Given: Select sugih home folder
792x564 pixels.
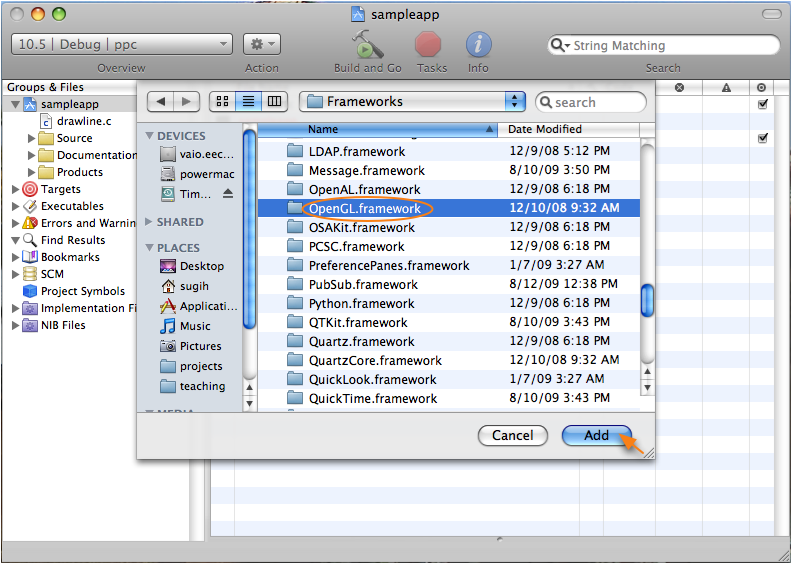Looking at the screenshot, I should point(185,286).
